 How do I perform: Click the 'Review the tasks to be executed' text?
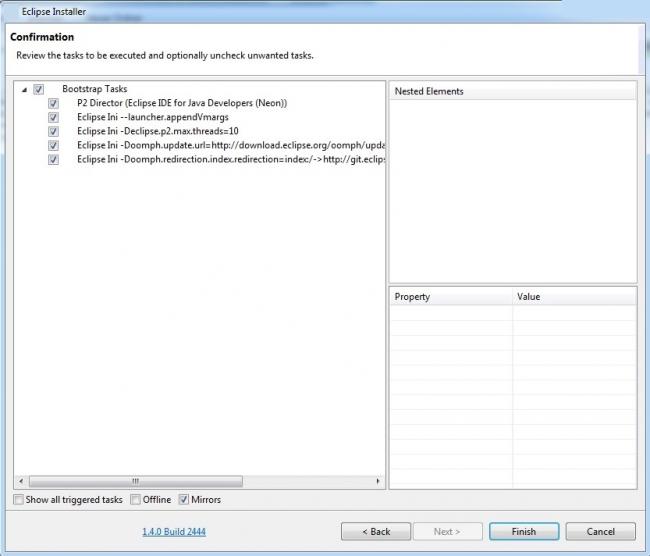(165, 56)
